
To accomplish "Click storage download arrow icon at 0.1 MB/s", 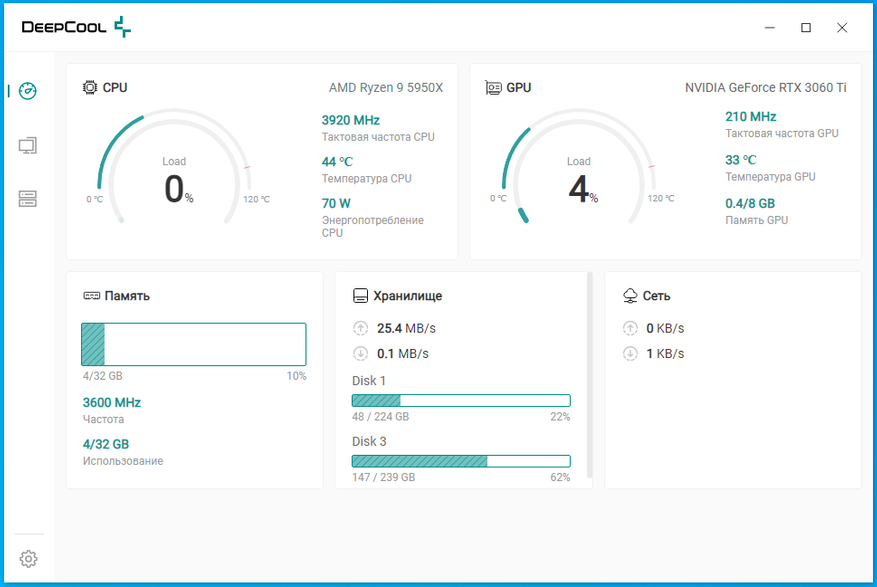I will coord(361,353).
